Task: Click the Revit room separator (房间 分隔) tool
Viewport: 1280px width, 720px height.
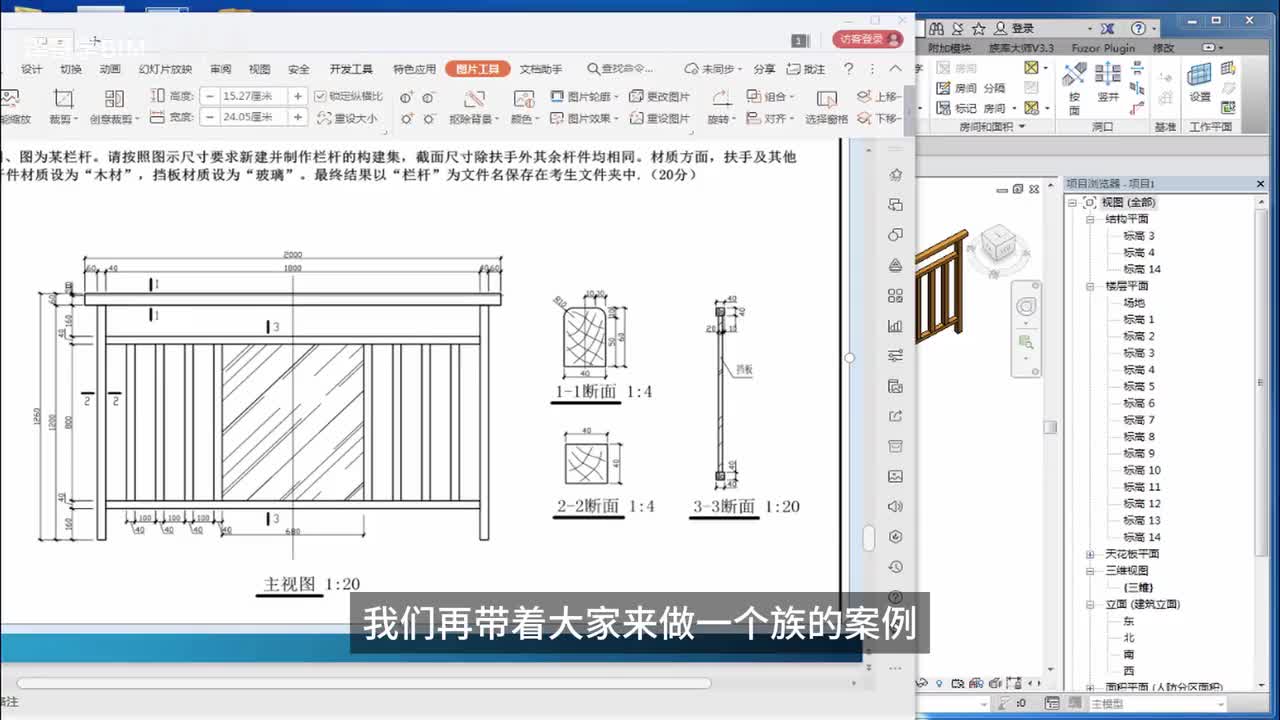Action: pos(971,88)
